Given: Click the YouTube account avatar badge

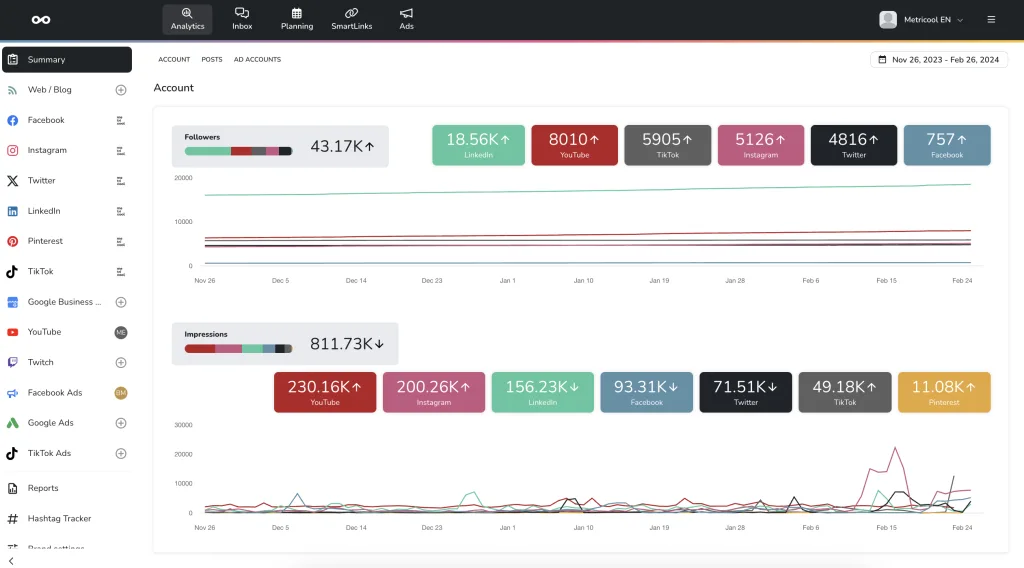Looking at the screenshot, I should 121,332.
